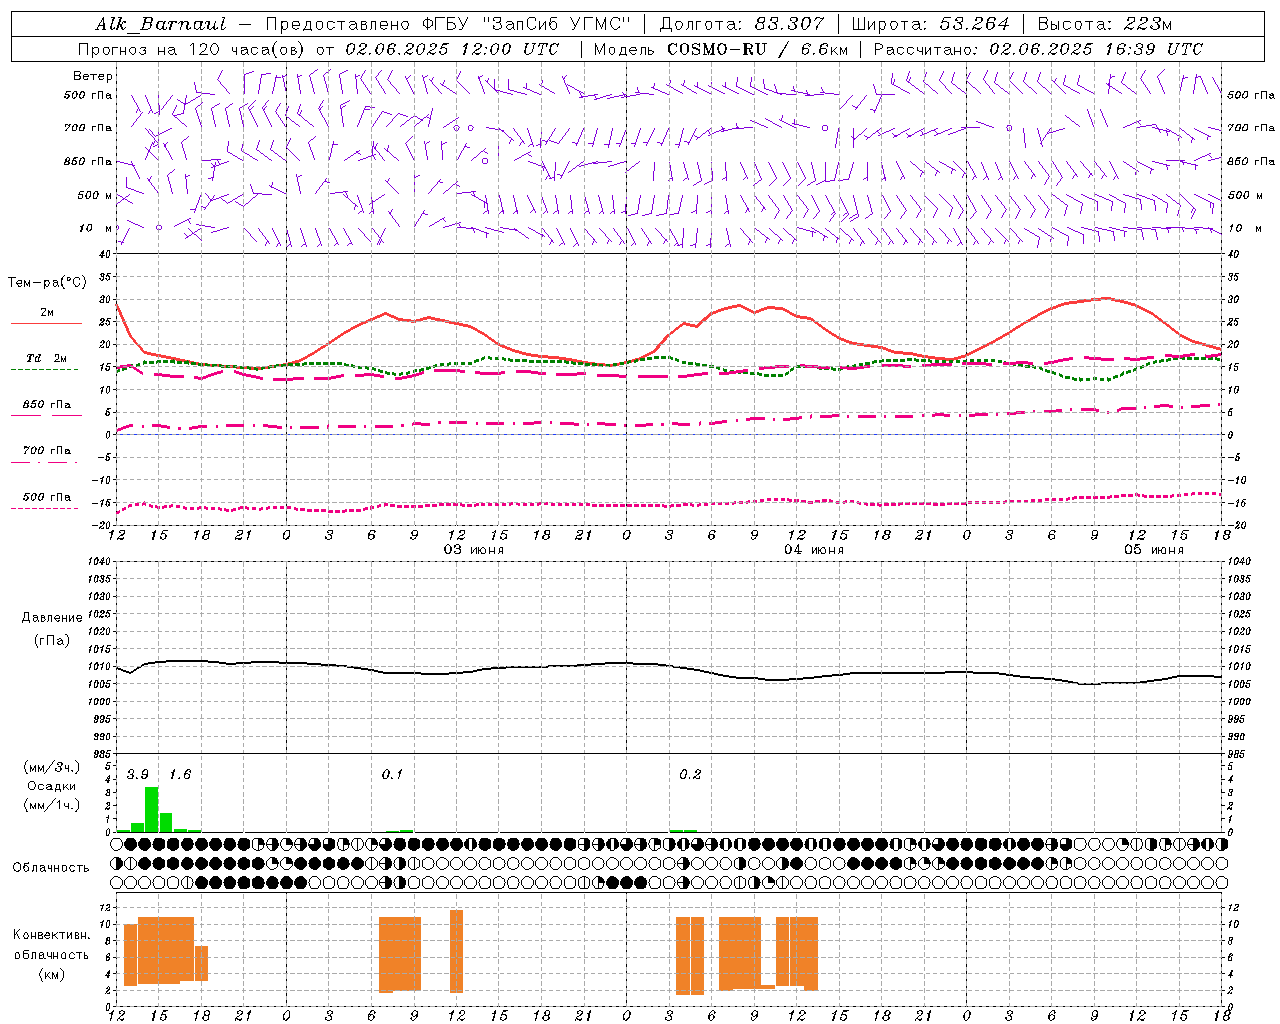Click the 'Тем-ра(°C)' temperature panel label

pos(47,283)
